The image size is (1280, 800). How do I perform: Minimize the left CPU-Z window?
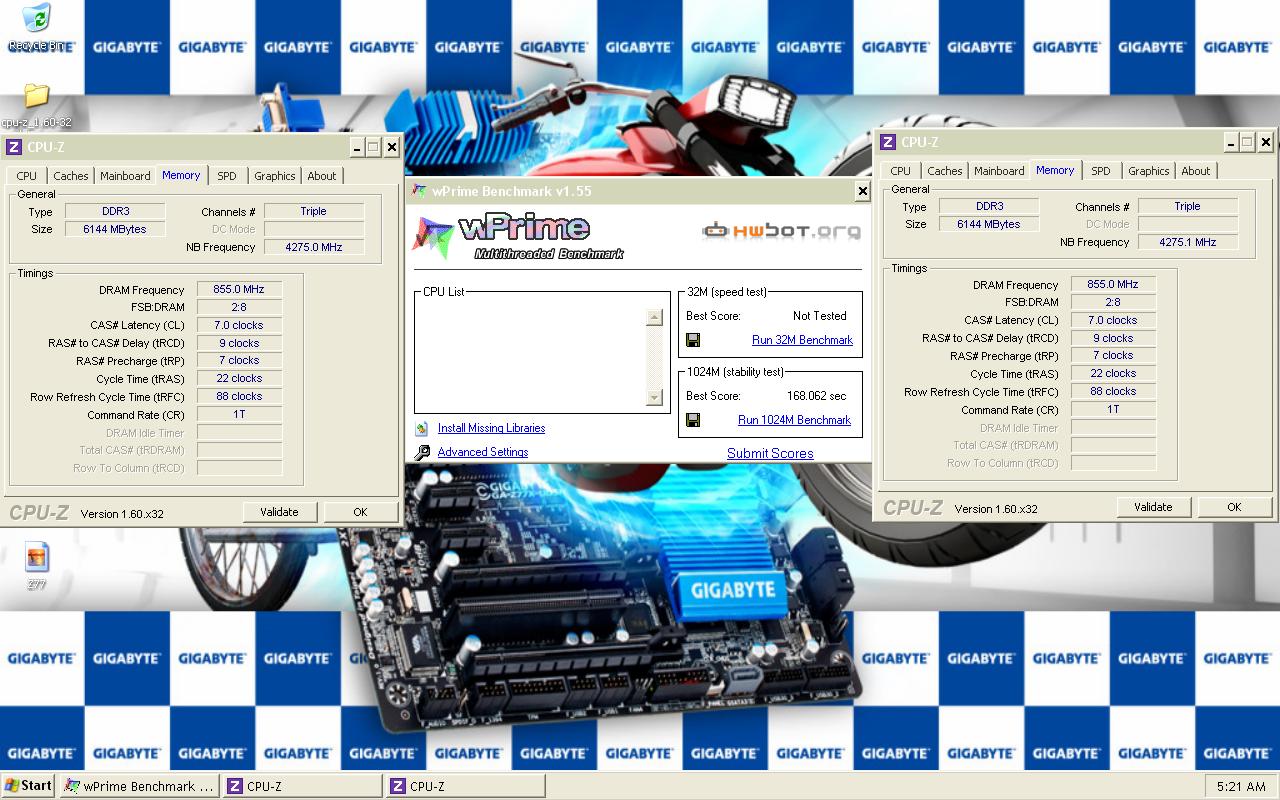[x=357, y=147]
